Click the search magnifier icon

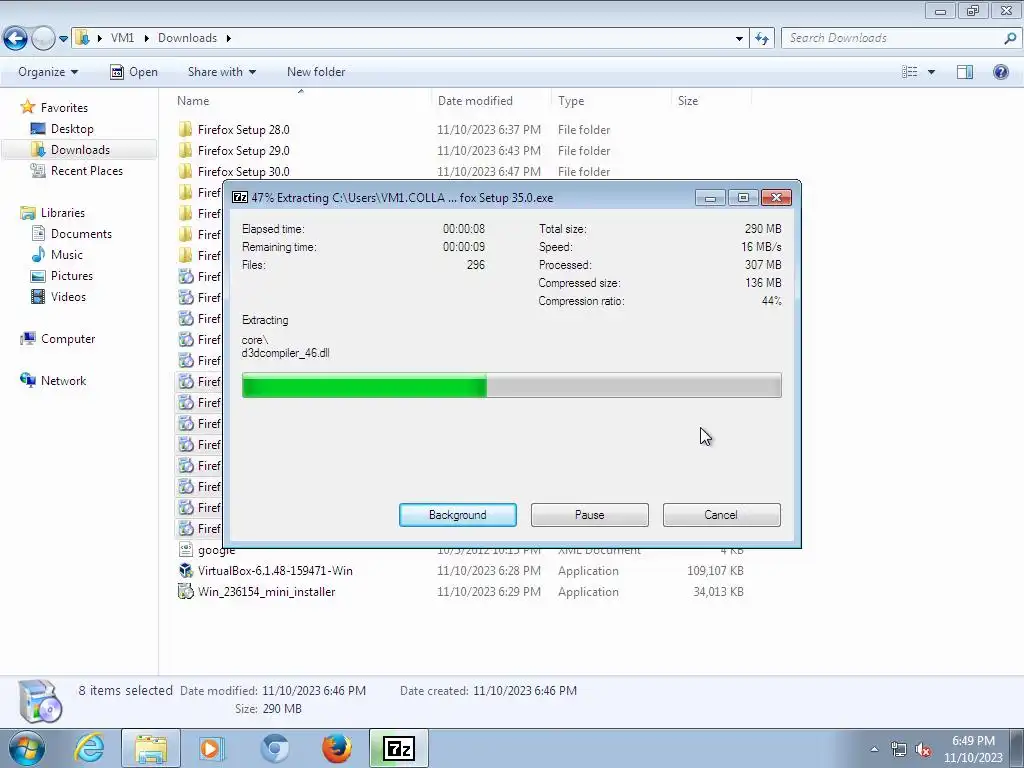(1010, 38)
